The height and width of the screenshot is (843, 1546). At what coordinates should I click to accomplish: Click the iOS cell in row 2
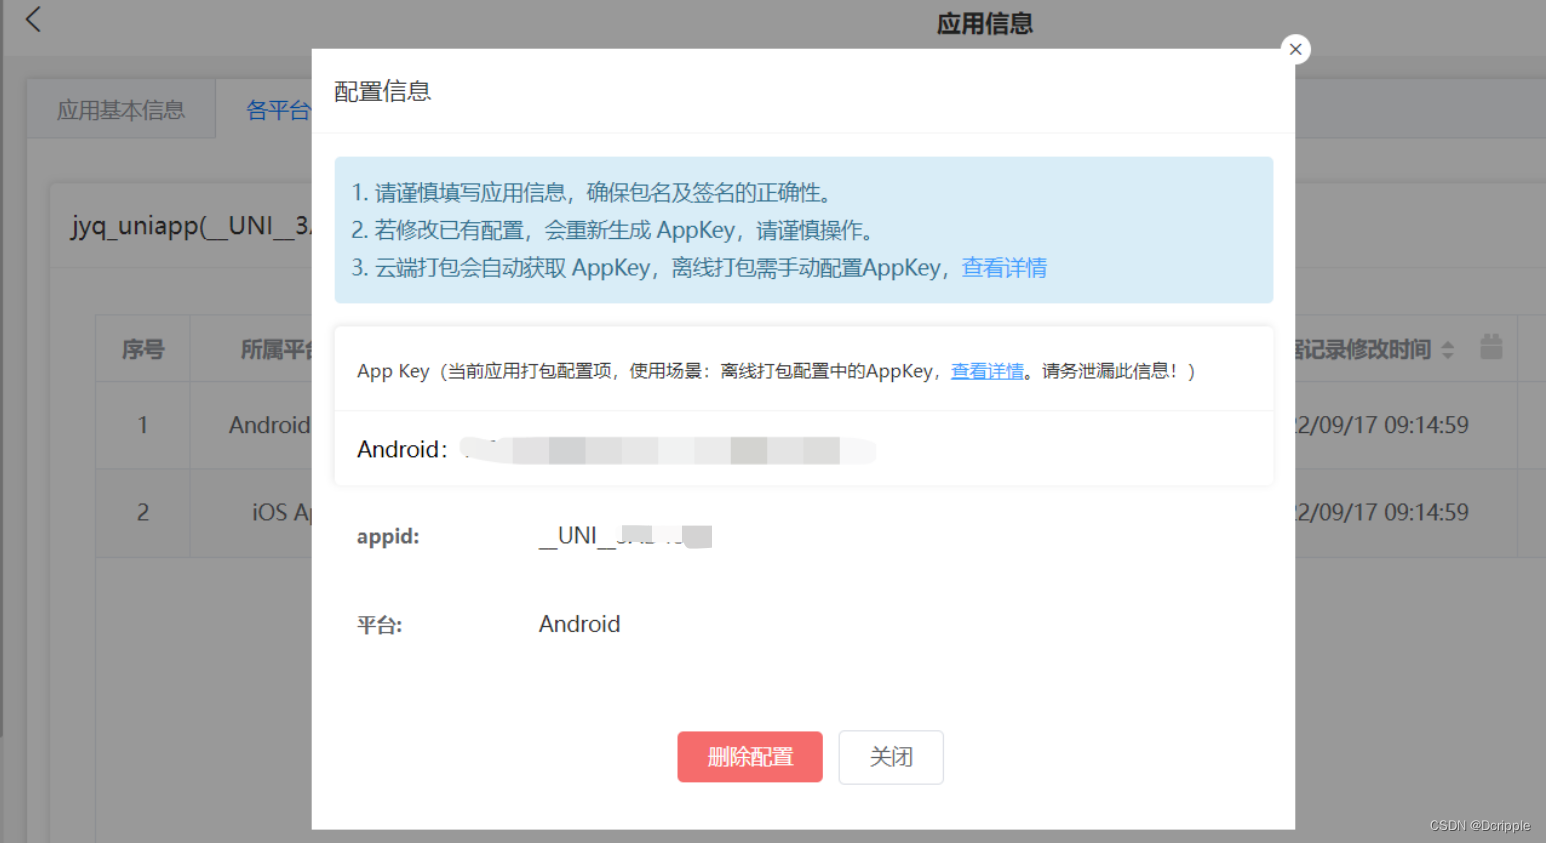point(281,512)
